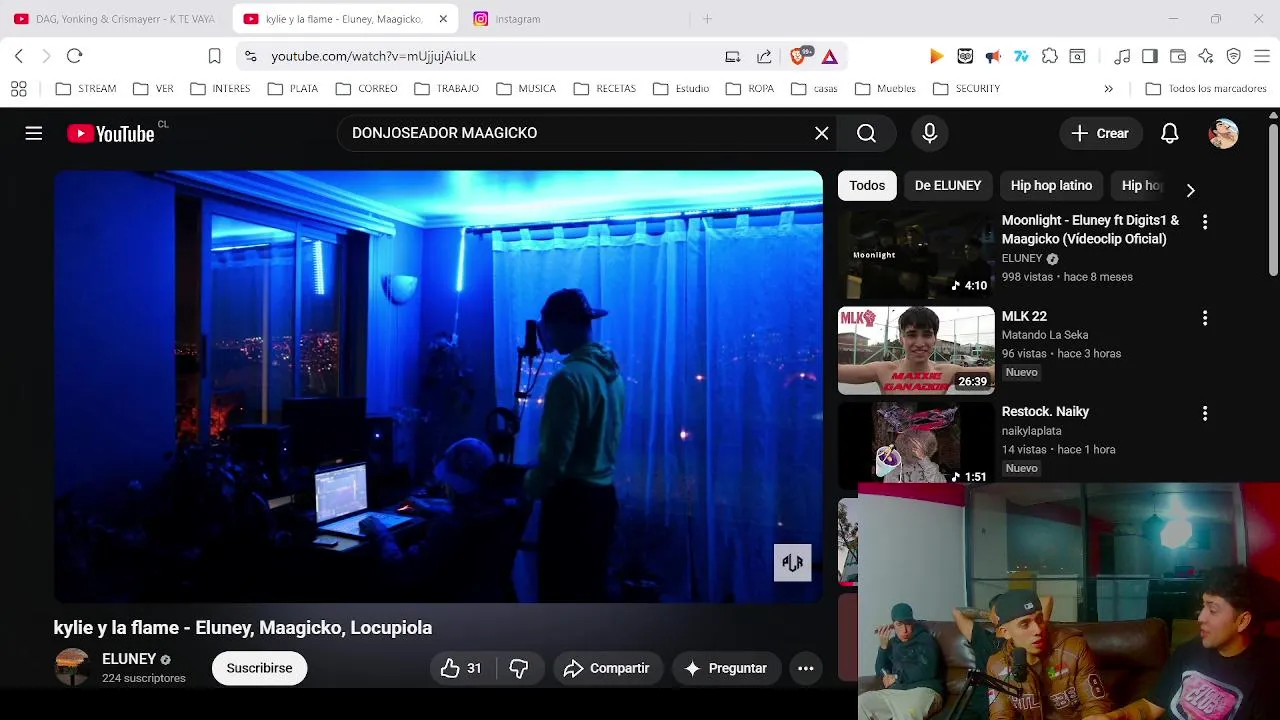Image resolution: width=1280 pixels, height=720 pixels.
Task: Open the extensions puzzle icon
Action: [1049, 56]
